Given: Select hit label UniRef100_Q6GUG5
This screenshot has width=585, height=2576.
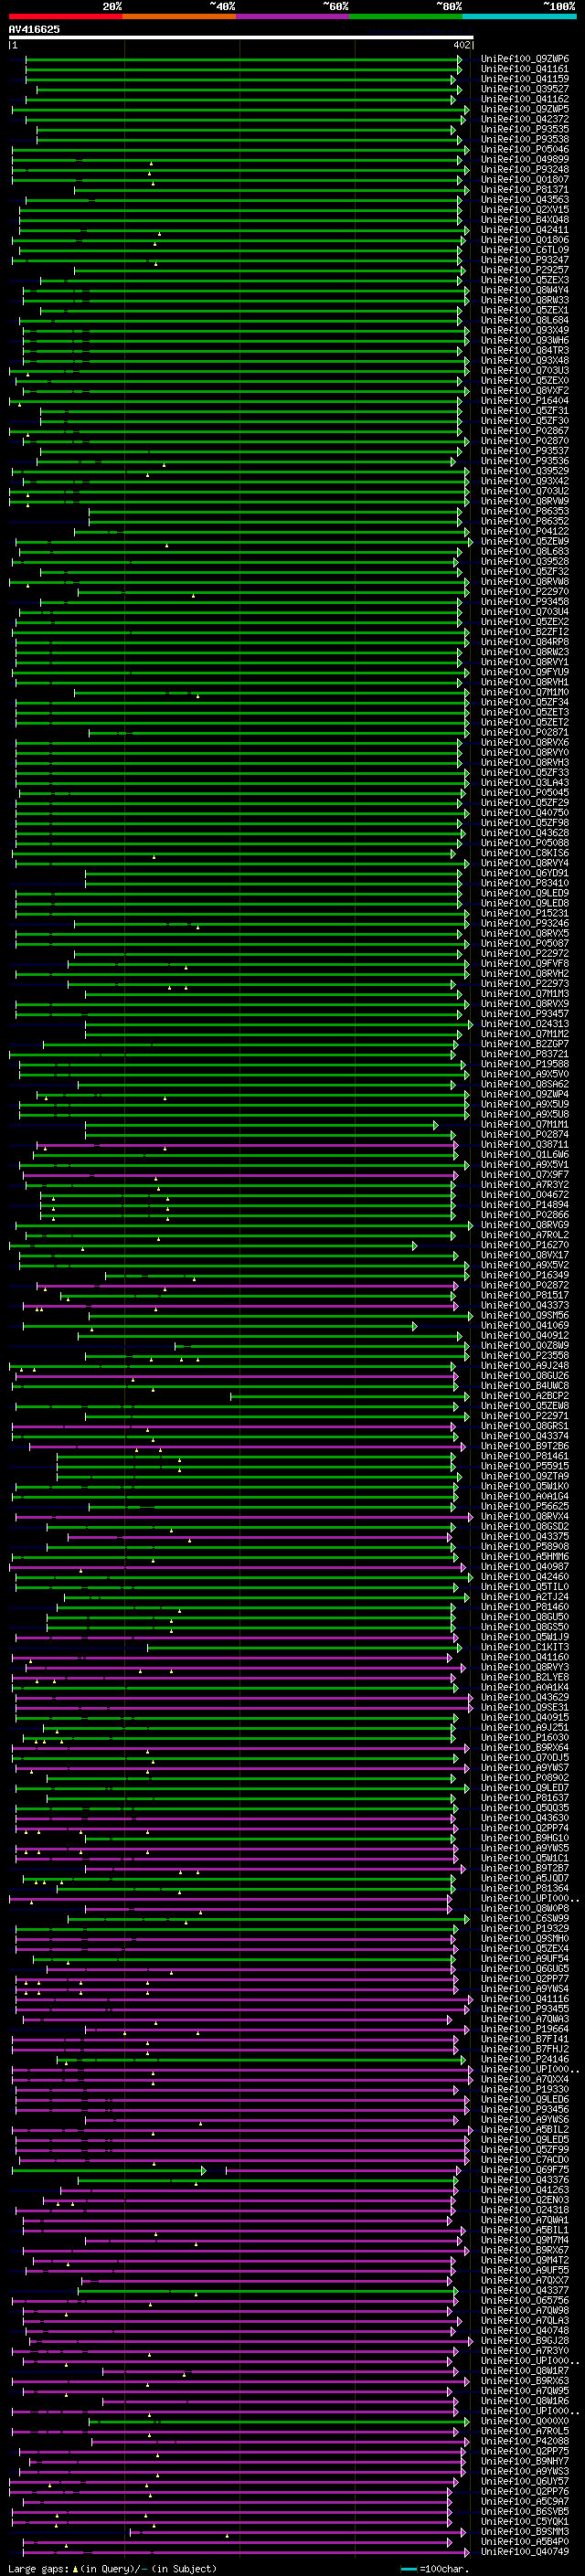Looking at the screenshot, I should (x=525, y=1968).
